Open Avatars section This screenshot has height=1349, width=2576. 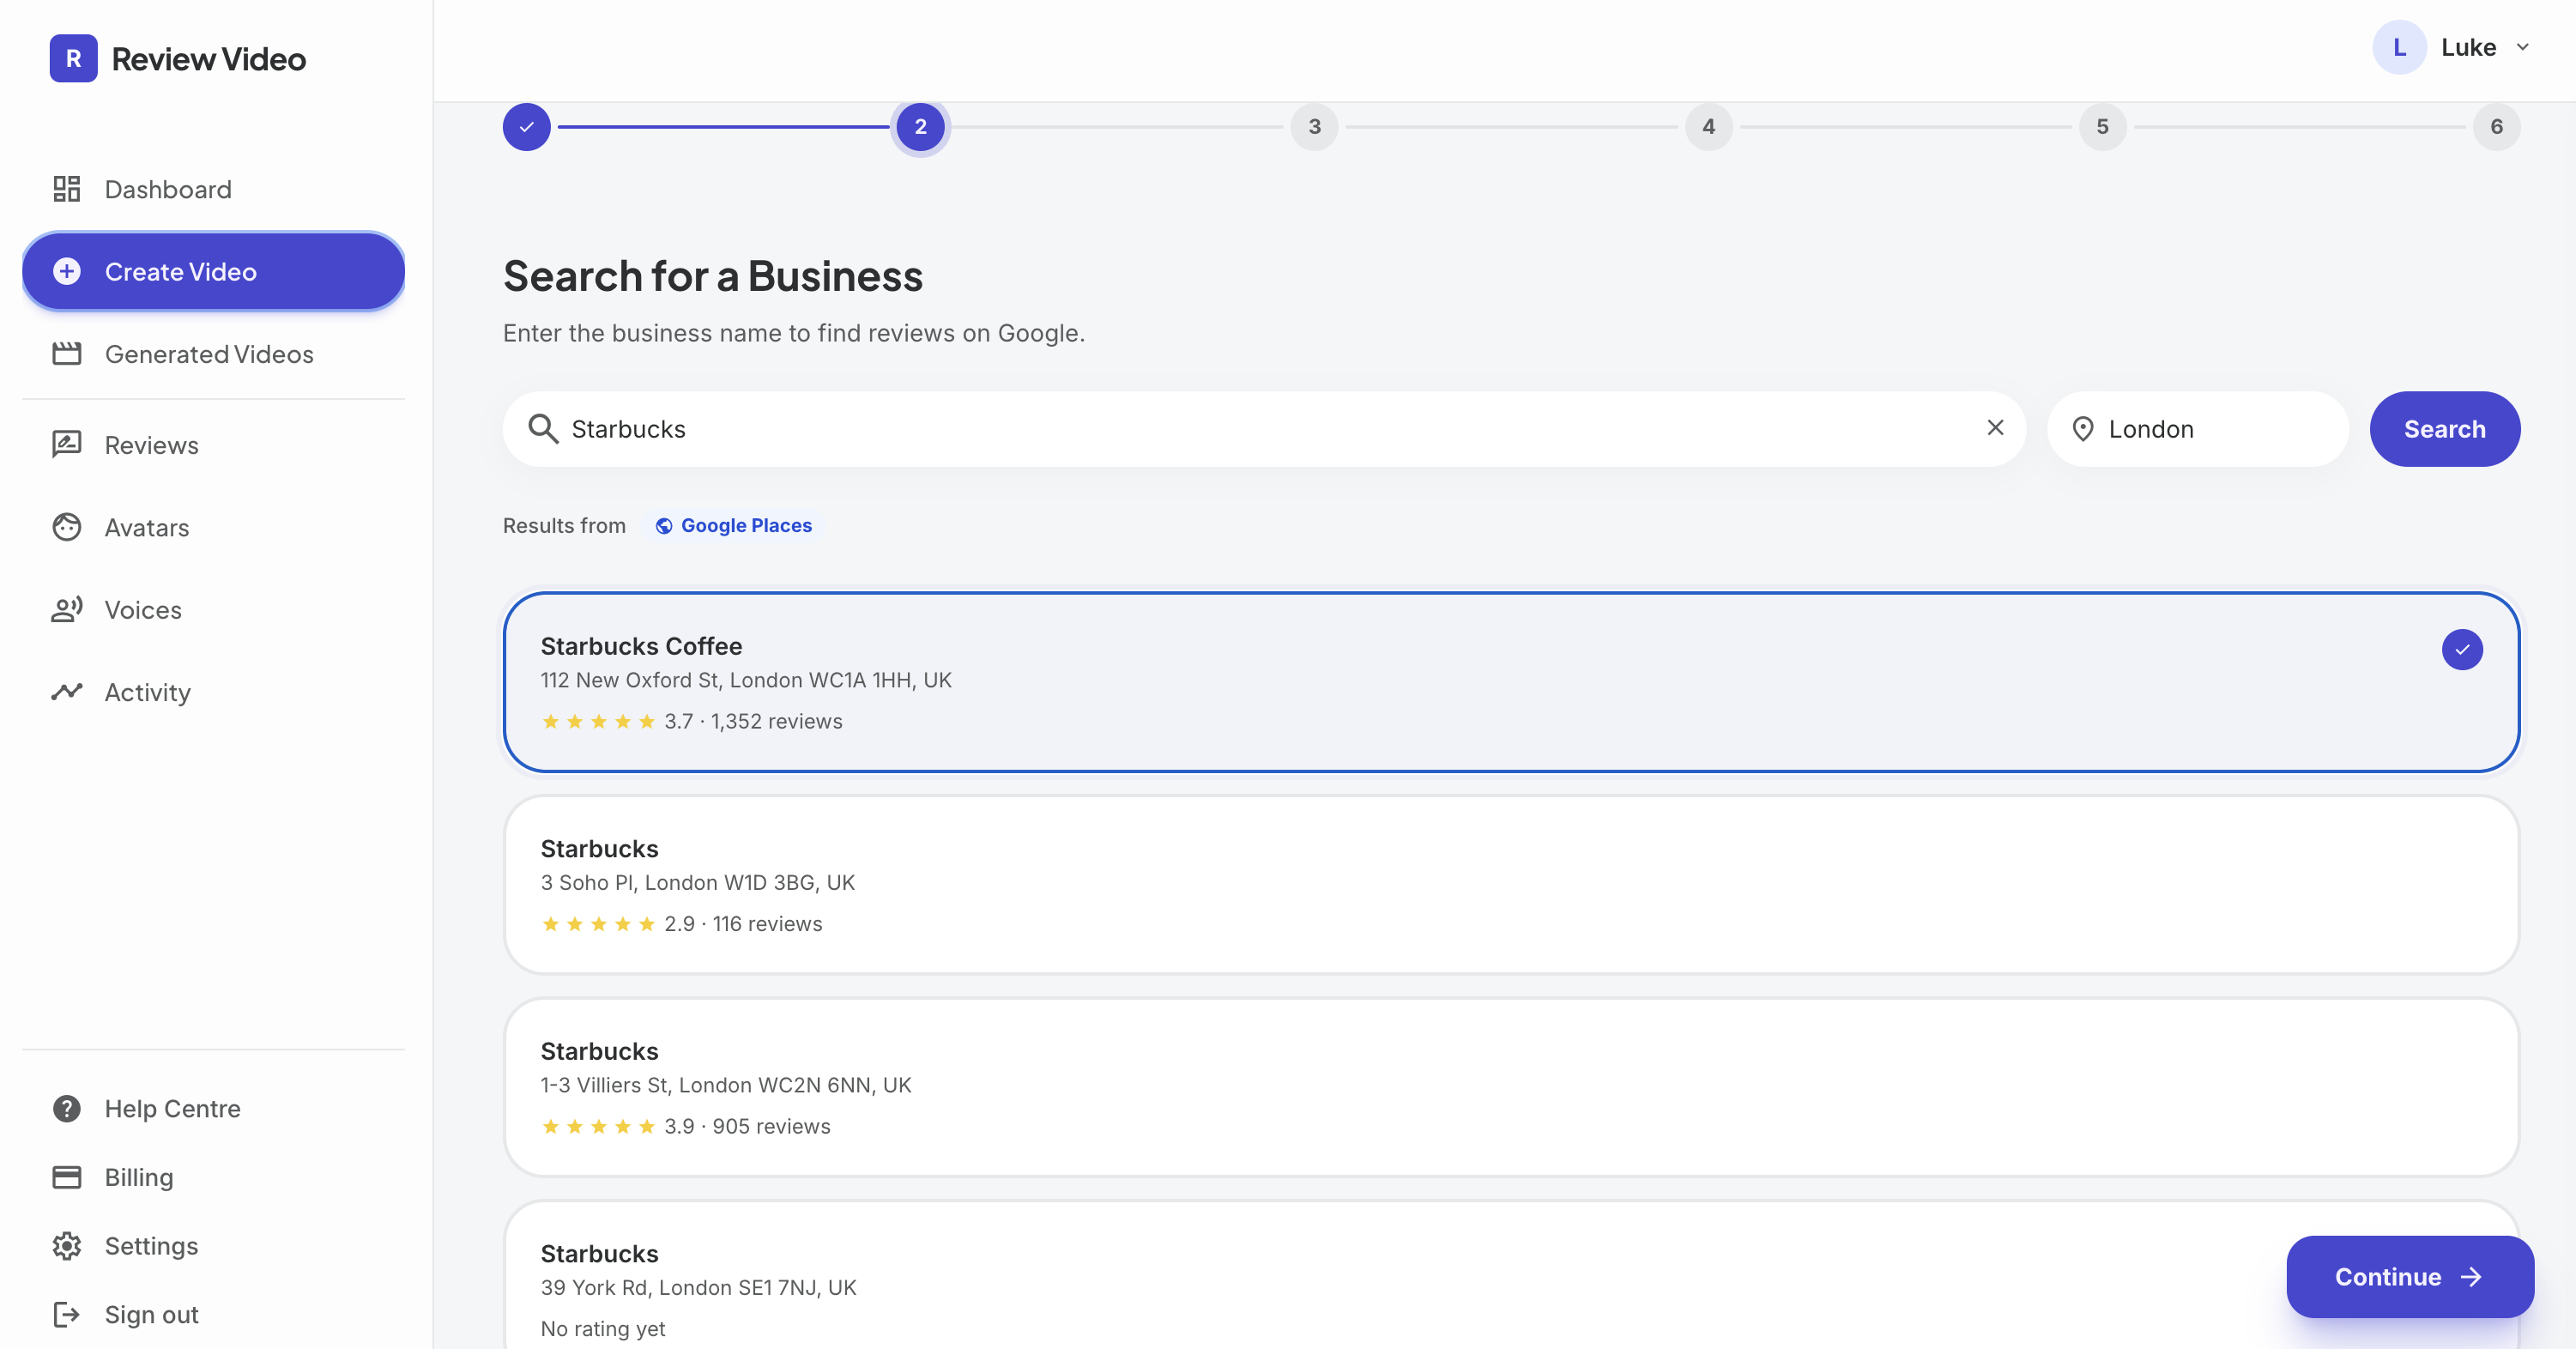213,527
